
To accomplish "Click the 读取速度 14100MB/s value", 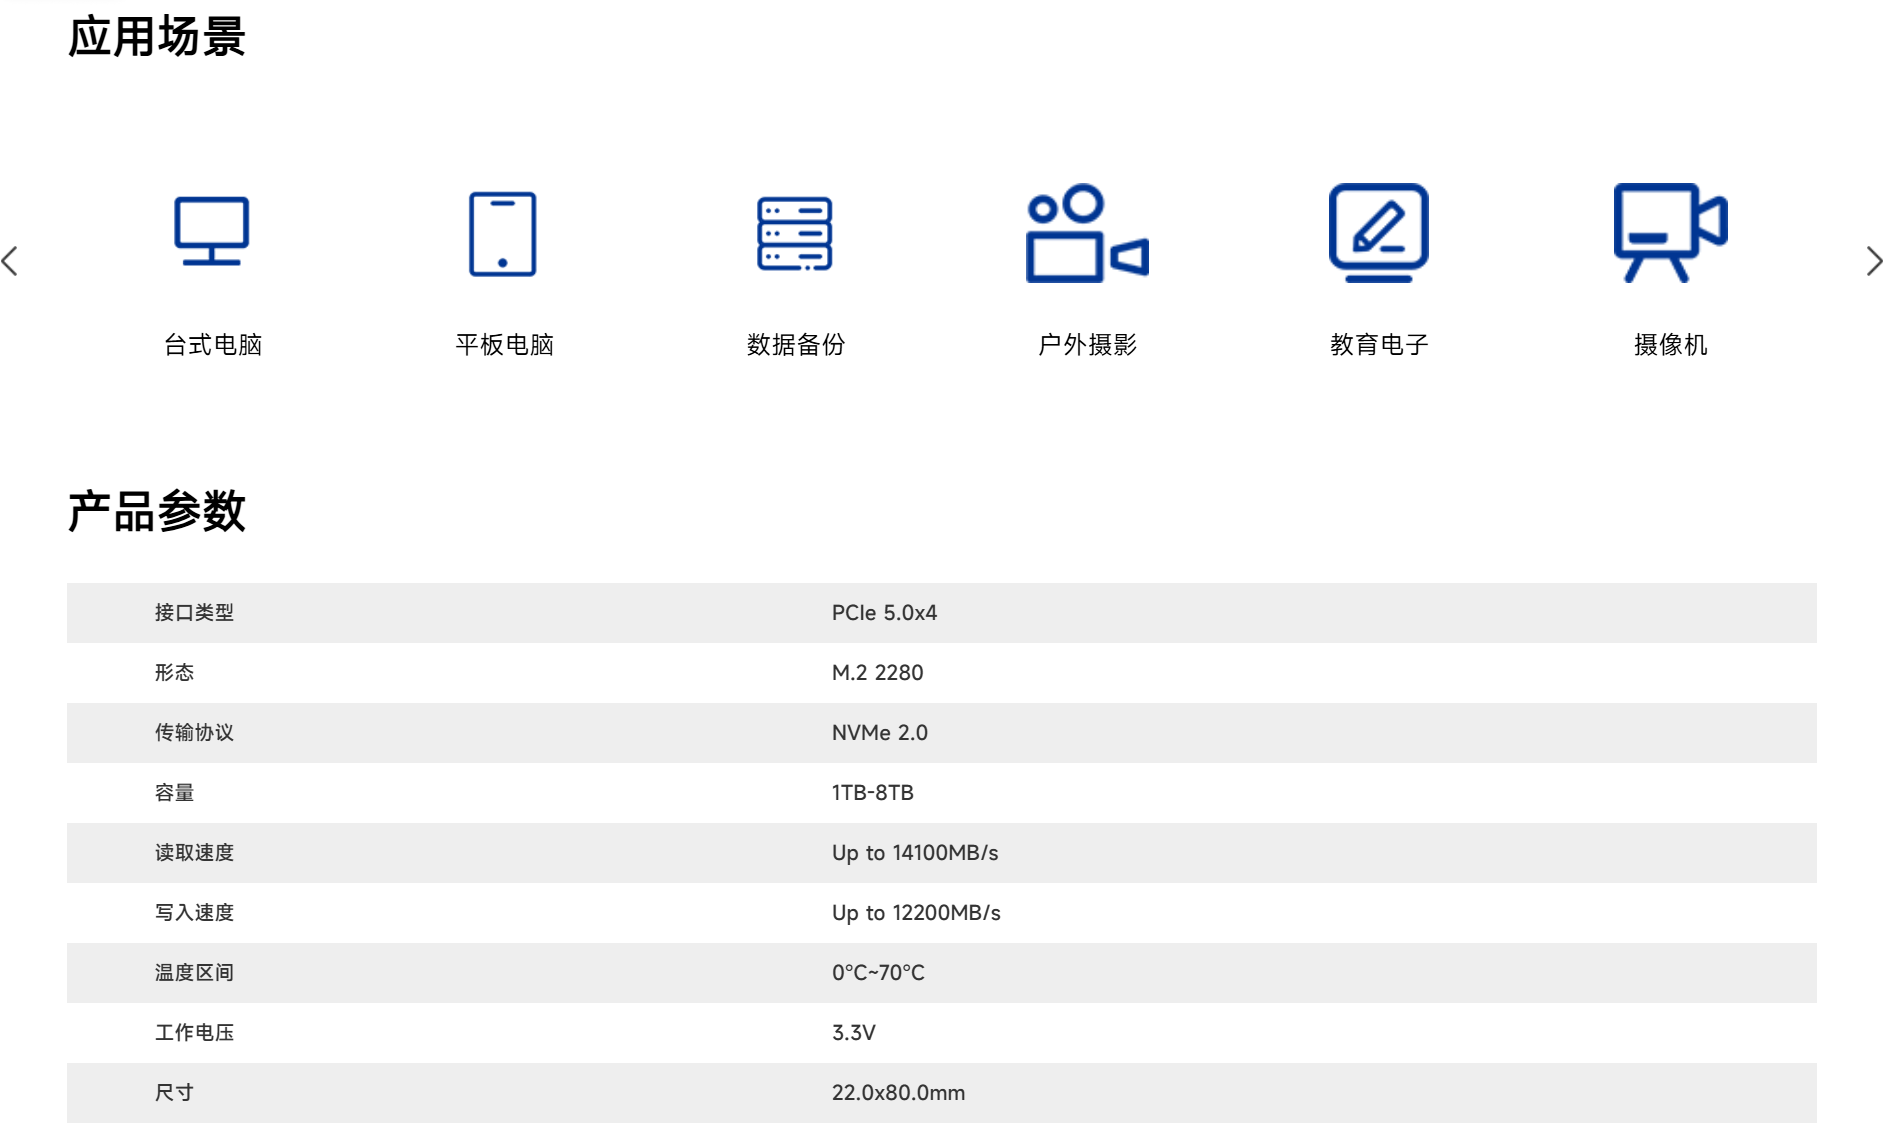I will (915, 853).
